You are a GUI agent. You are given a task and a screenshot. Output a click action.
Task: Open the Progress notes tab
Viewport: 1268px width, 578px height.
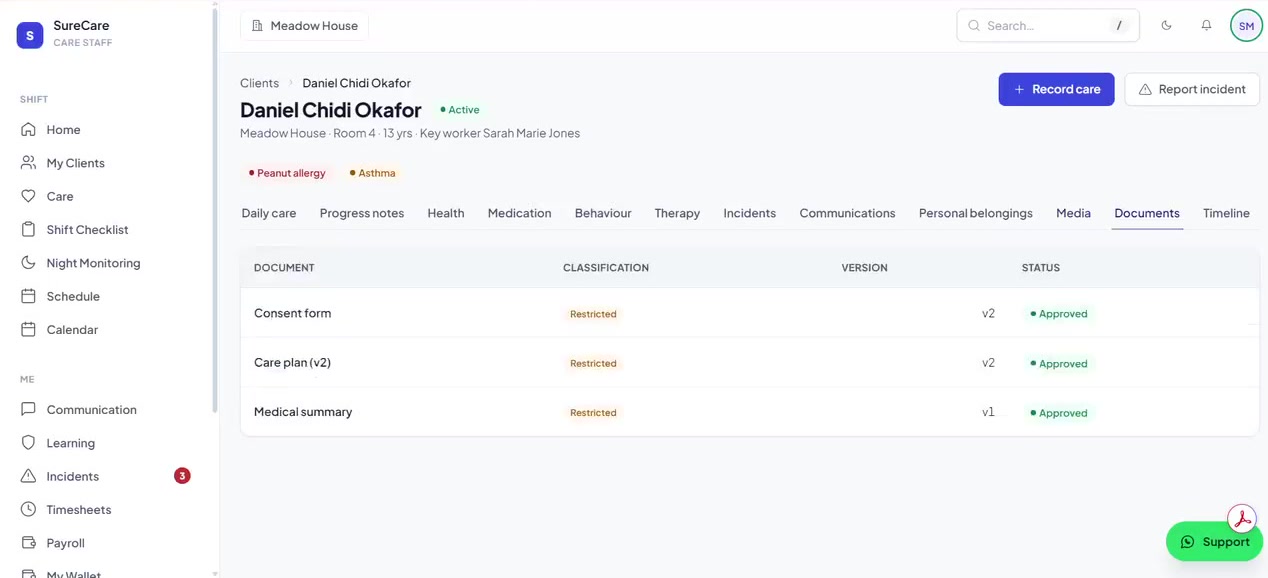click(x=362, y=213)
